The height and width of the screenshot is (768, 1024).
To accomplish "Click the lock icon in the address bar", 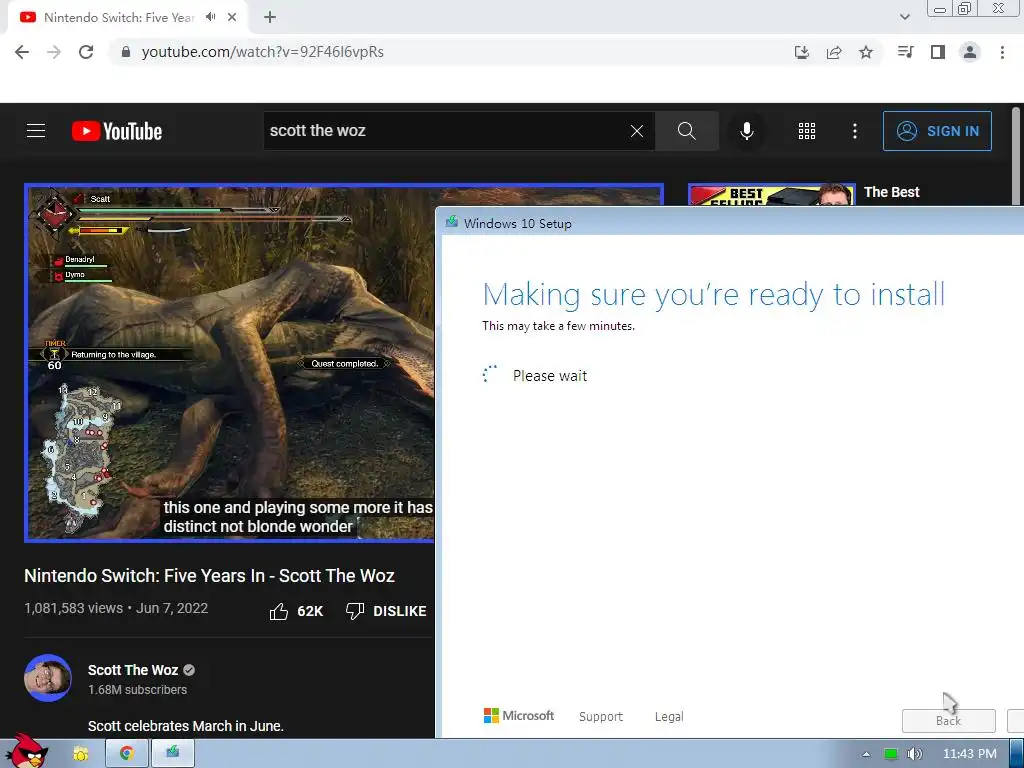I will coord(126,52).
